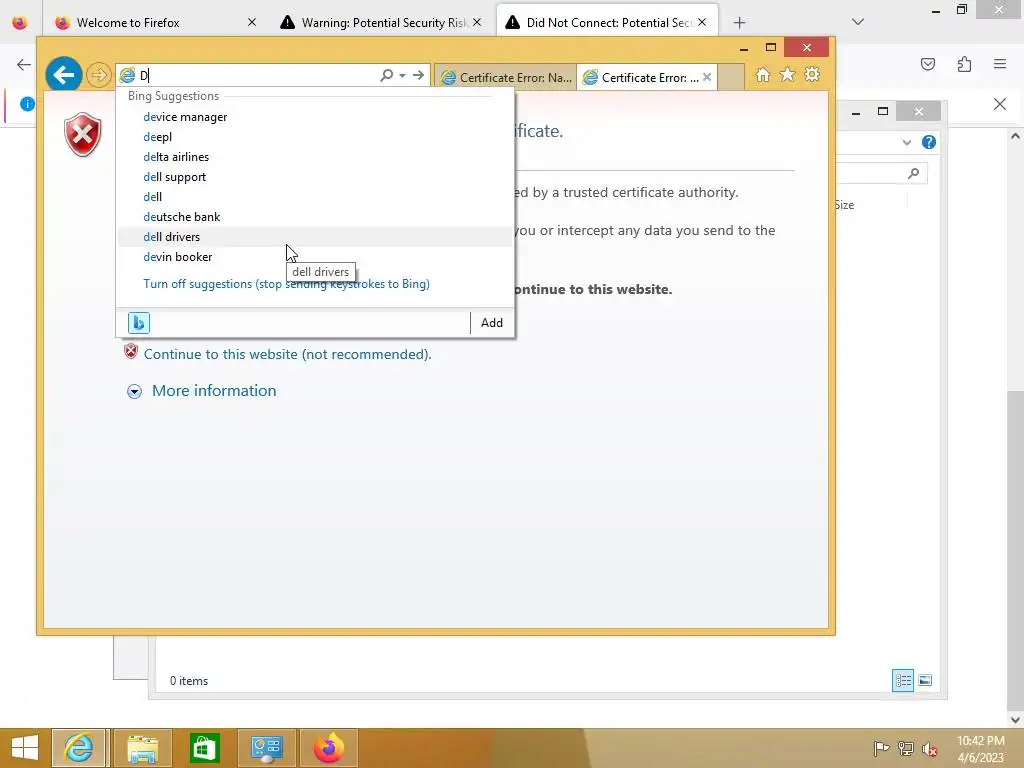This screenshot has height=768, width=1024.
Task: Click File Explorer 'Size' column header
Action: click(844, 205)
